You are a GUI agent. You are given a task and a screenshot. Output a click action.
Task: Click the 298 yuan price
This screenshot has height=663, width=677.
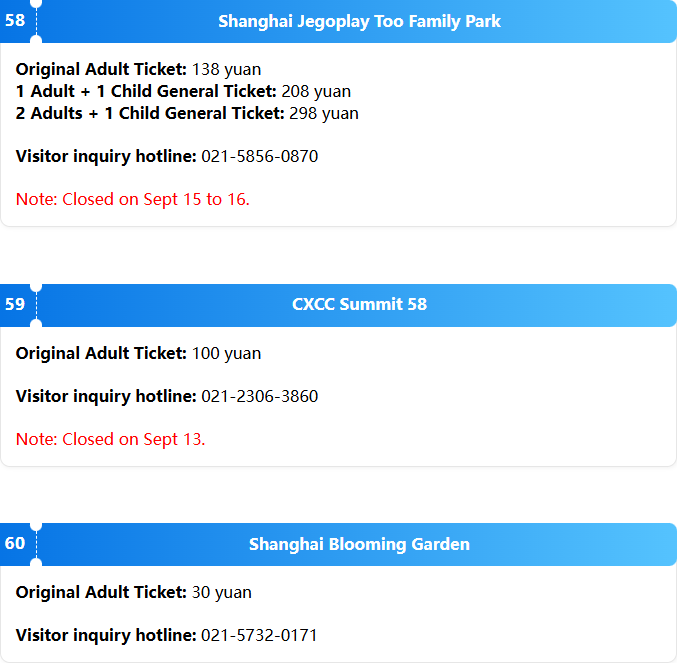[x=324, y=114]
